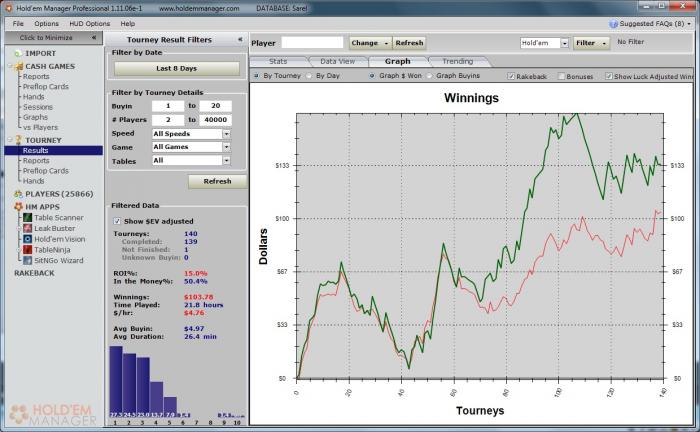Open SitNGo Wizard app icon

[x=28, y=260]
